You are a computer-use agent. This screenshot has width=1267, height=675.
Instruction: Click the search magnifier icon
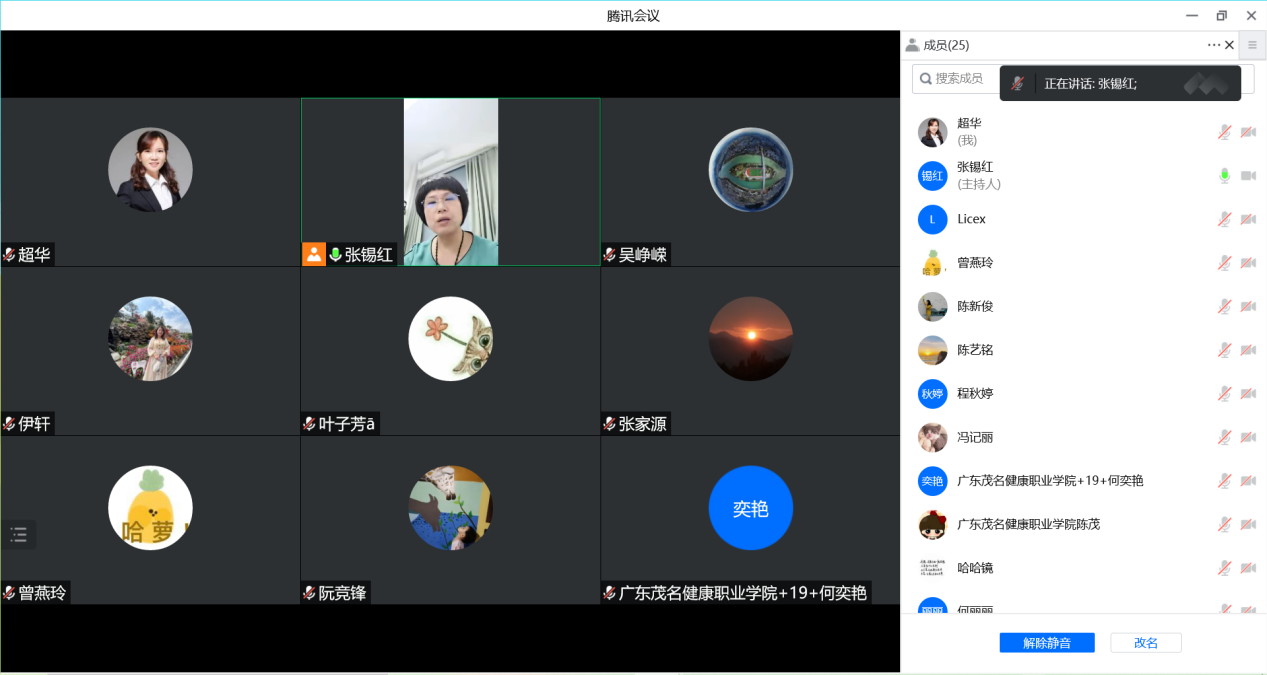point(926,78)
